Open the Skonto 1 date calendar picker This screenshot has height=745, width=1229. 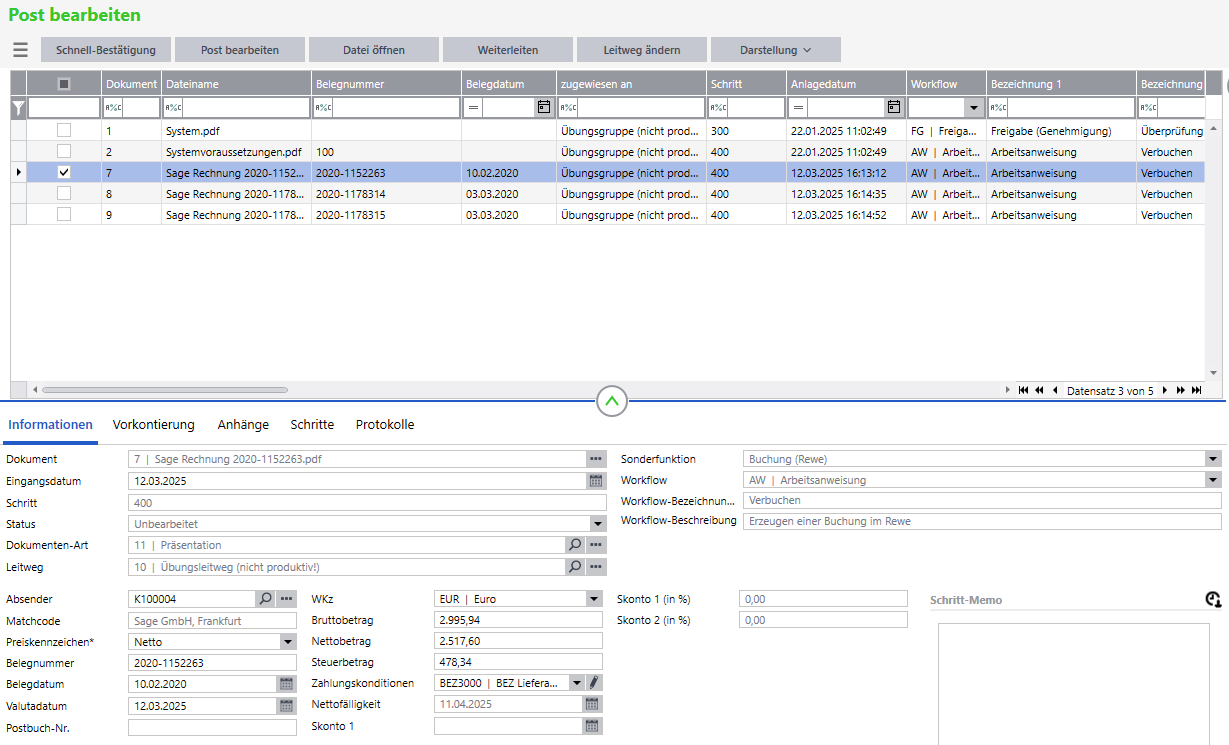594,726
